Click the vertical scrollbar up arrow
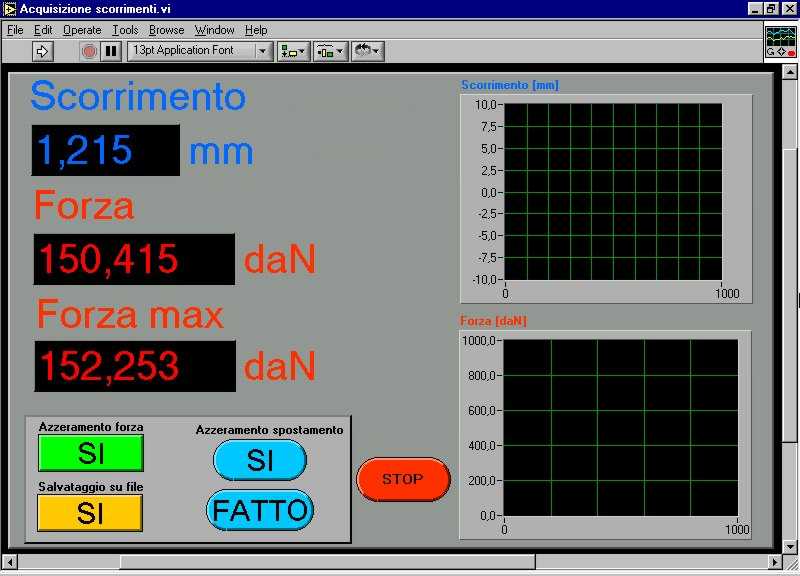800x576 pixels. tap(790, 73)
